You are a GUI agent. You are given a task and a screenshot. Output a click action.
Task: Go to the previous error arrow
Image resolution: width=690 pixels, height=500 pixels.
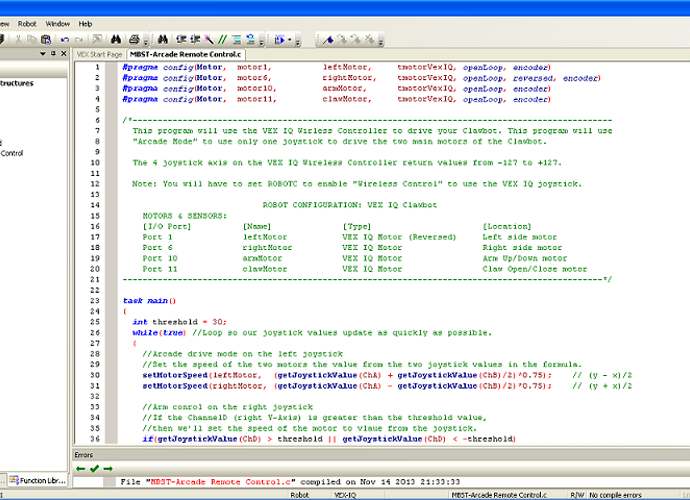[80, 469]
